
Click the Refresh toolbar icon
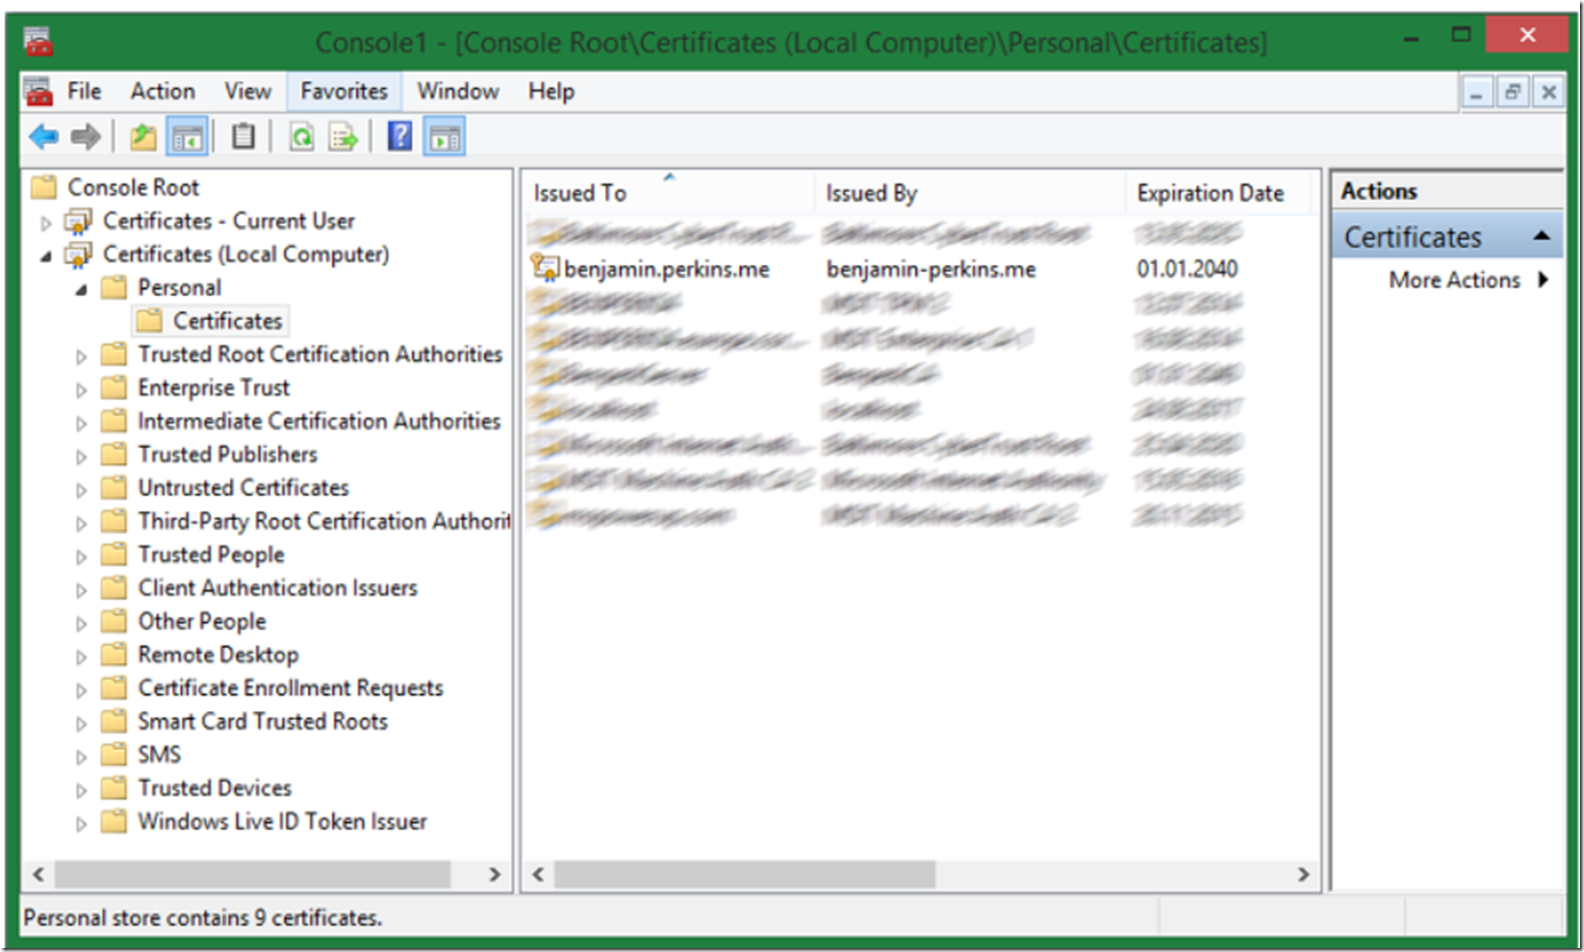pos(301,136)
